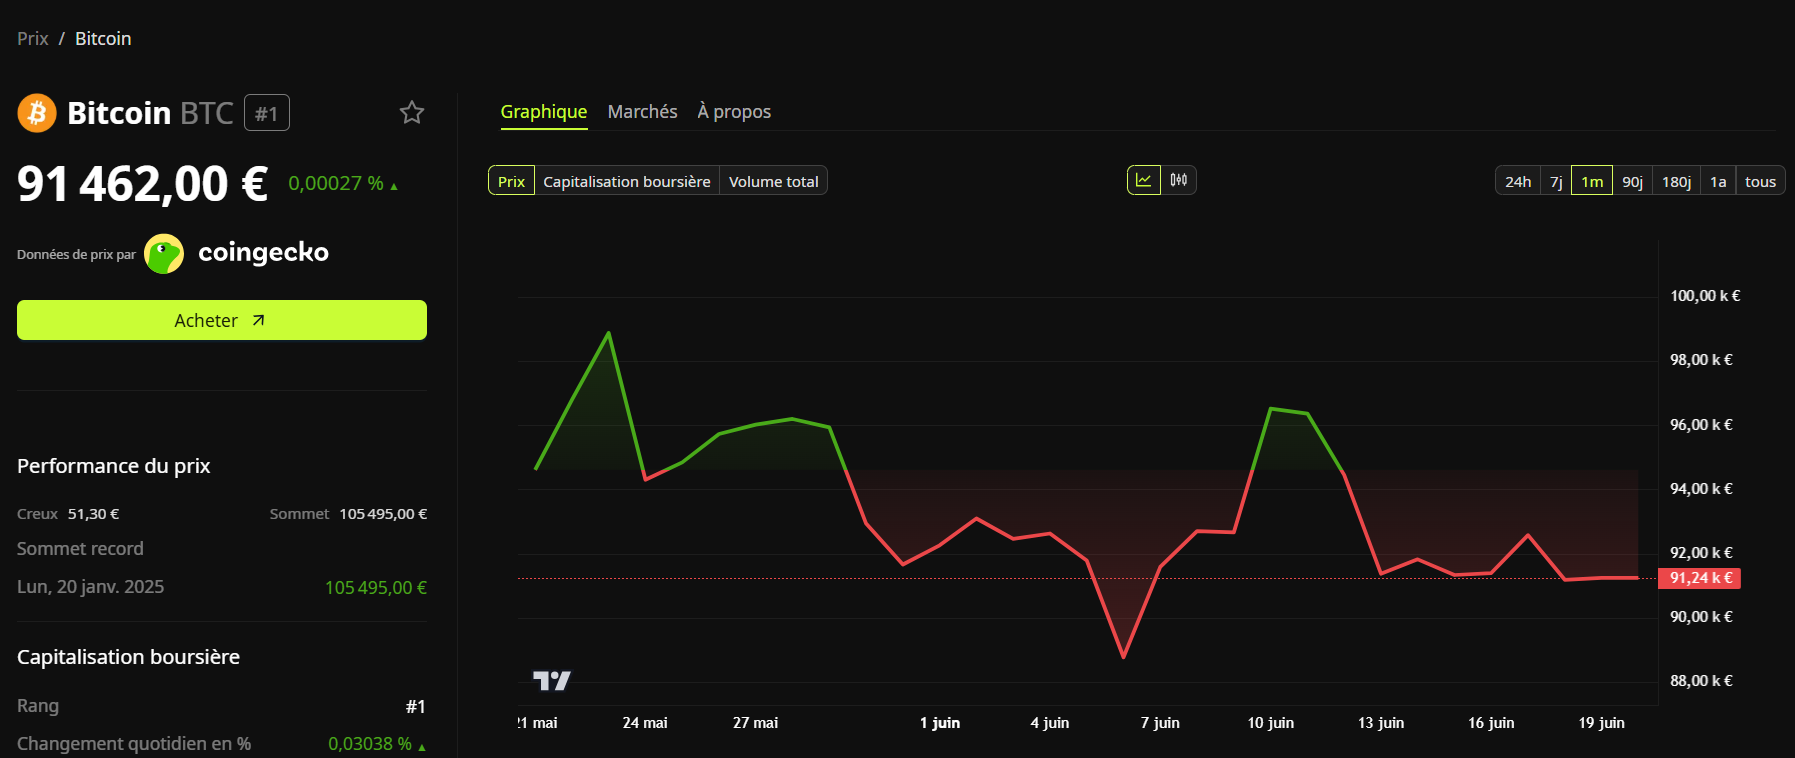
Task: Click the 0,03038 % daily change value
Action: (370, 743)
